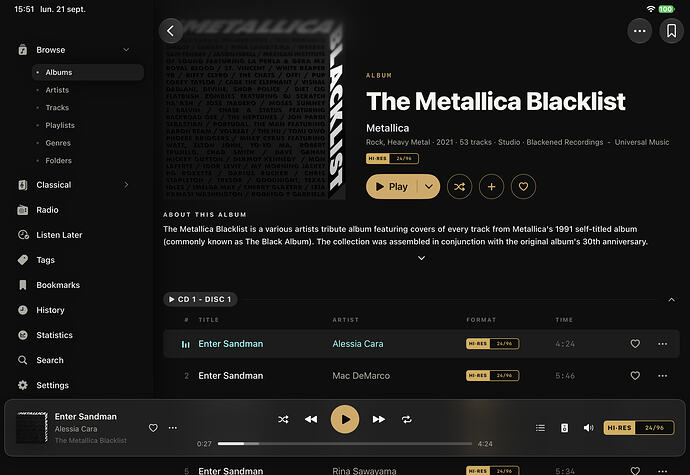
Task: Toggle repeat in the player bar
Action: pos(407,420)
